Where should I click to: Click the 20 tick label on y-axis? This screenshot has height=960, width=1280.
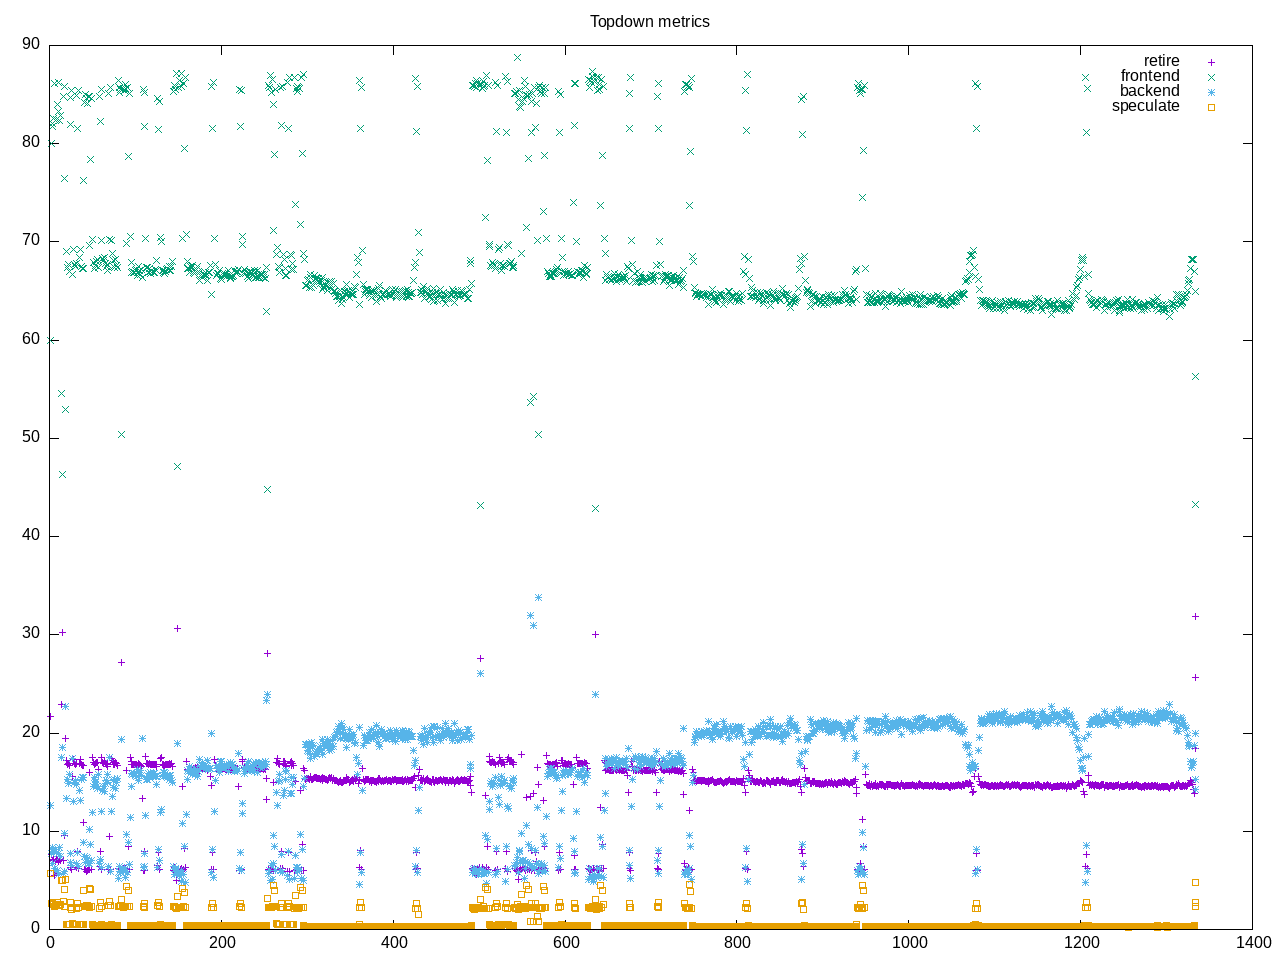(31, 732)
